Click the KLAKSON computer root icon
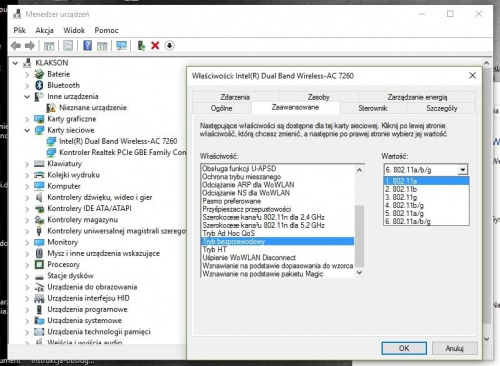The width and height of the screenshot is (500, 366). (27, 63)
